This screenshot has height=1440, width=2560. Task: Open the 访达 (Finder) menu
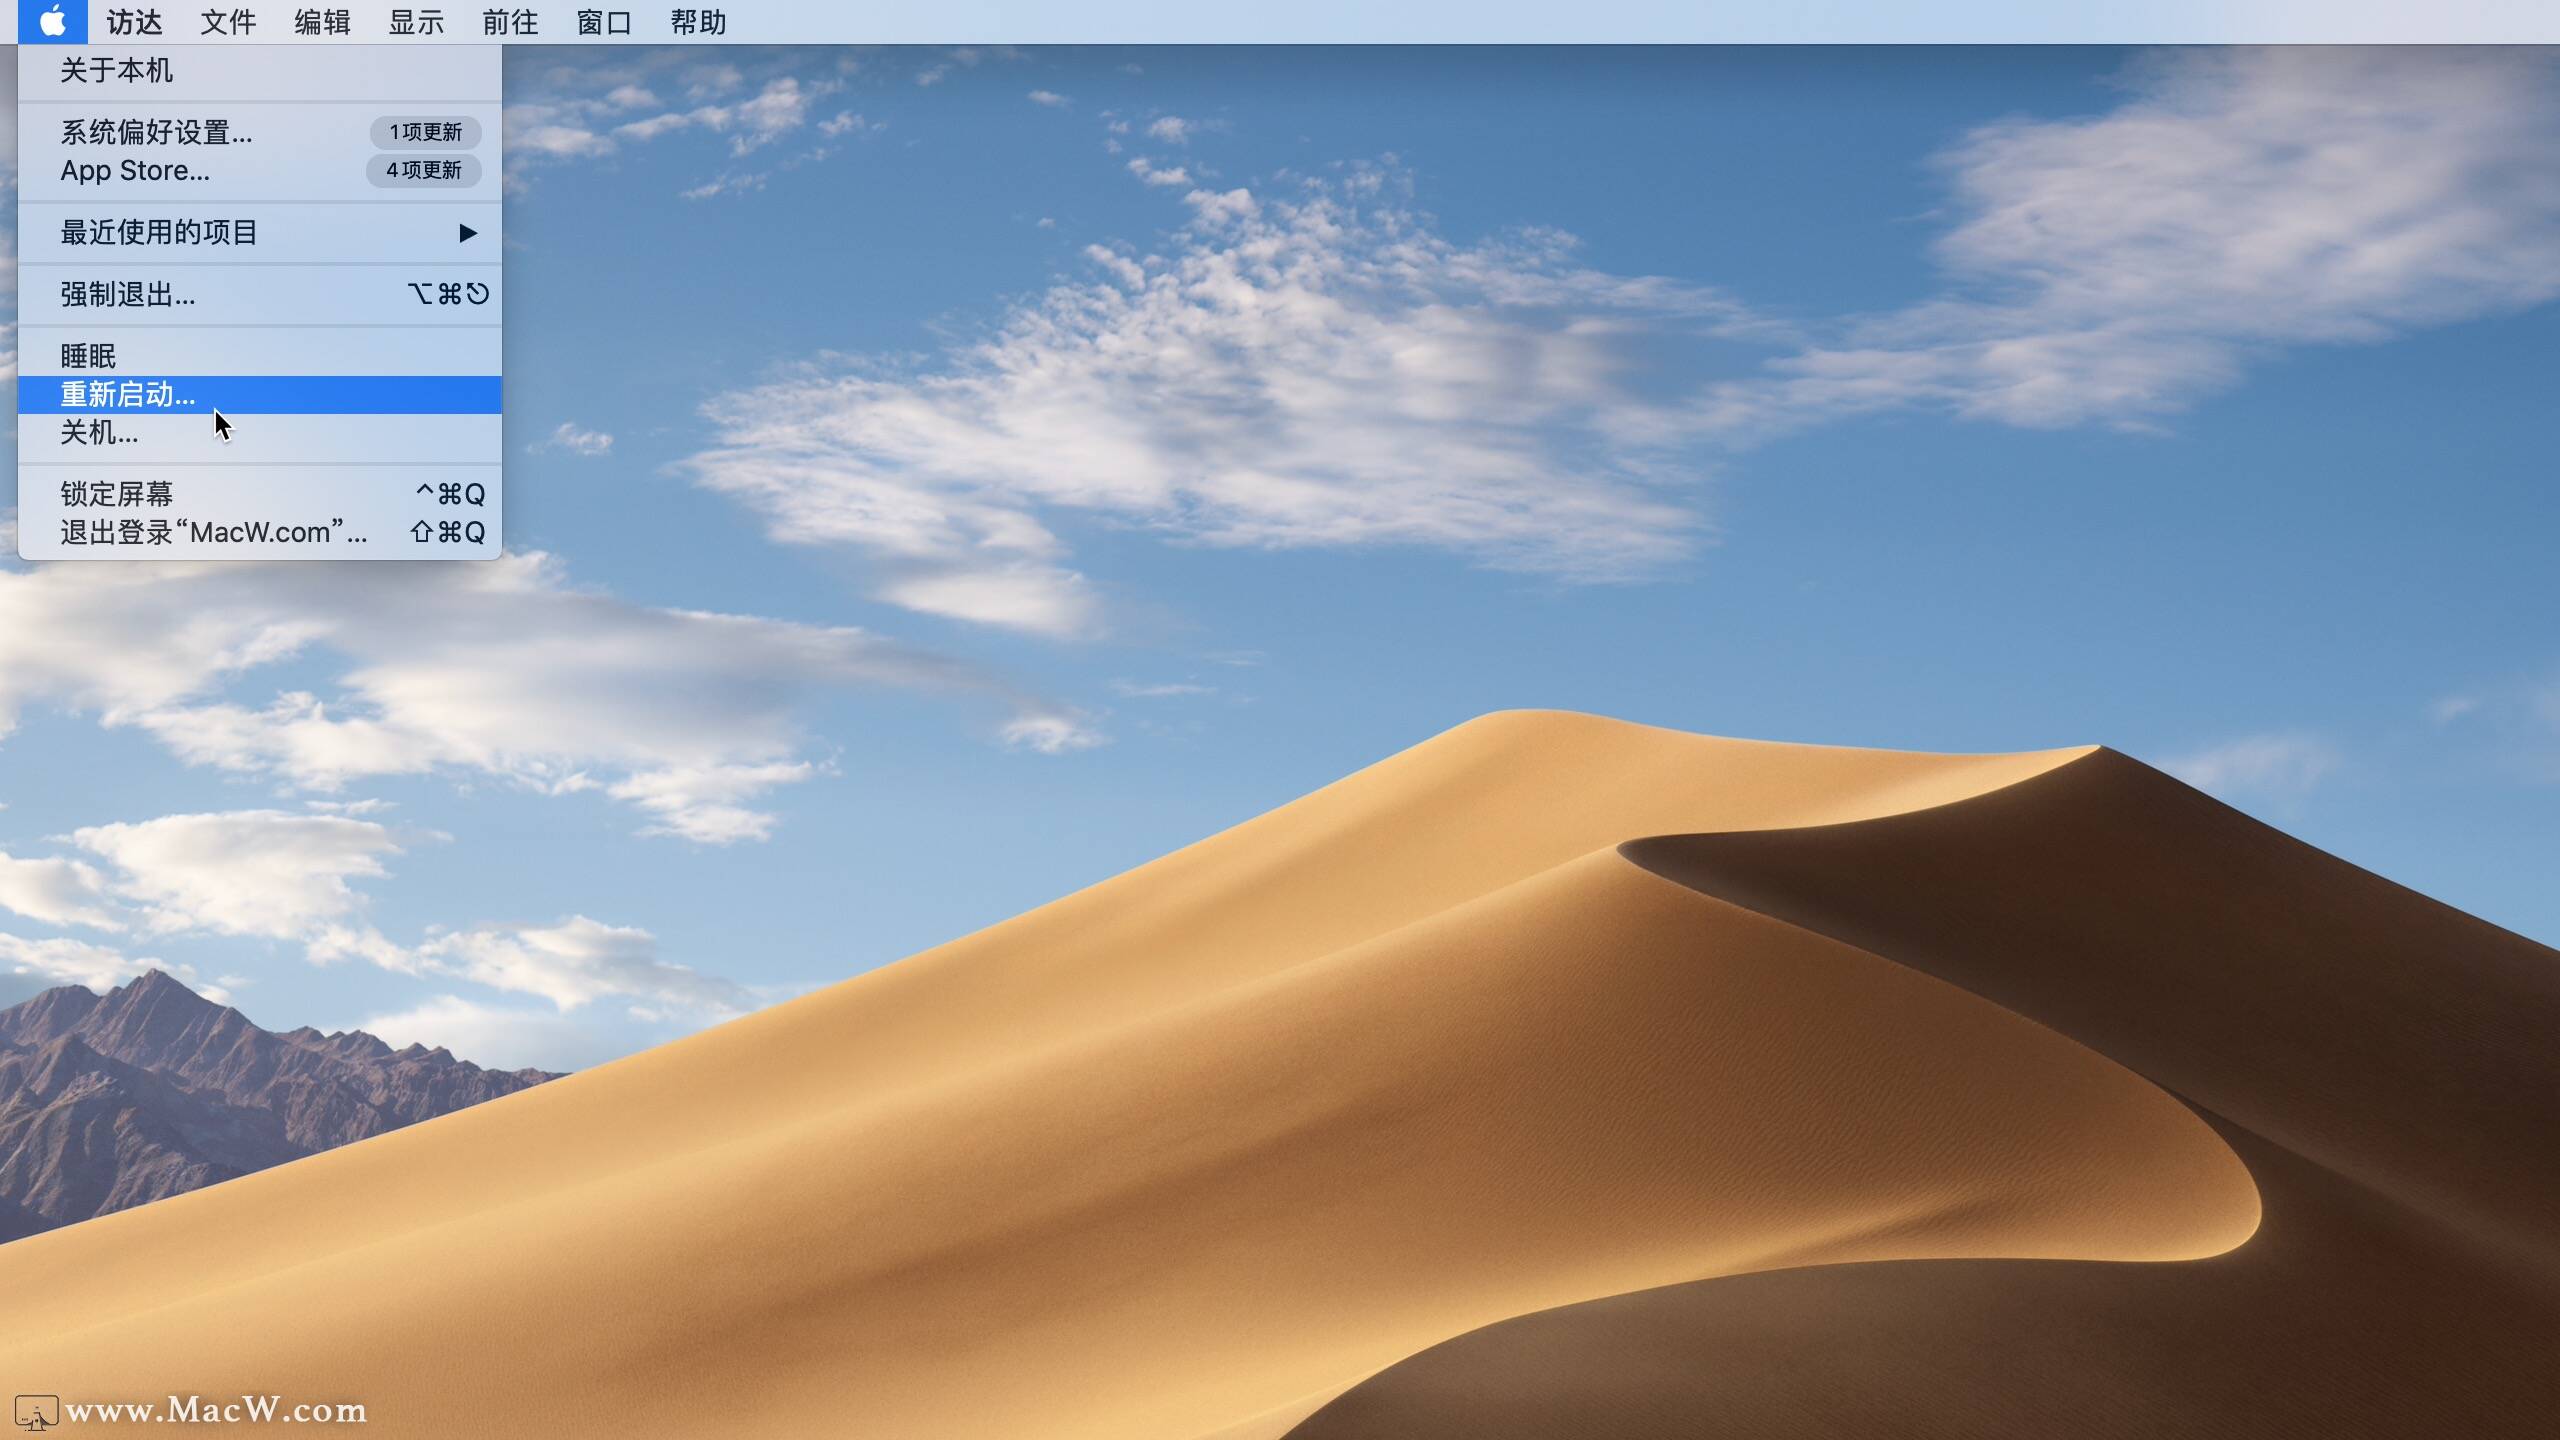pos(134,21)
